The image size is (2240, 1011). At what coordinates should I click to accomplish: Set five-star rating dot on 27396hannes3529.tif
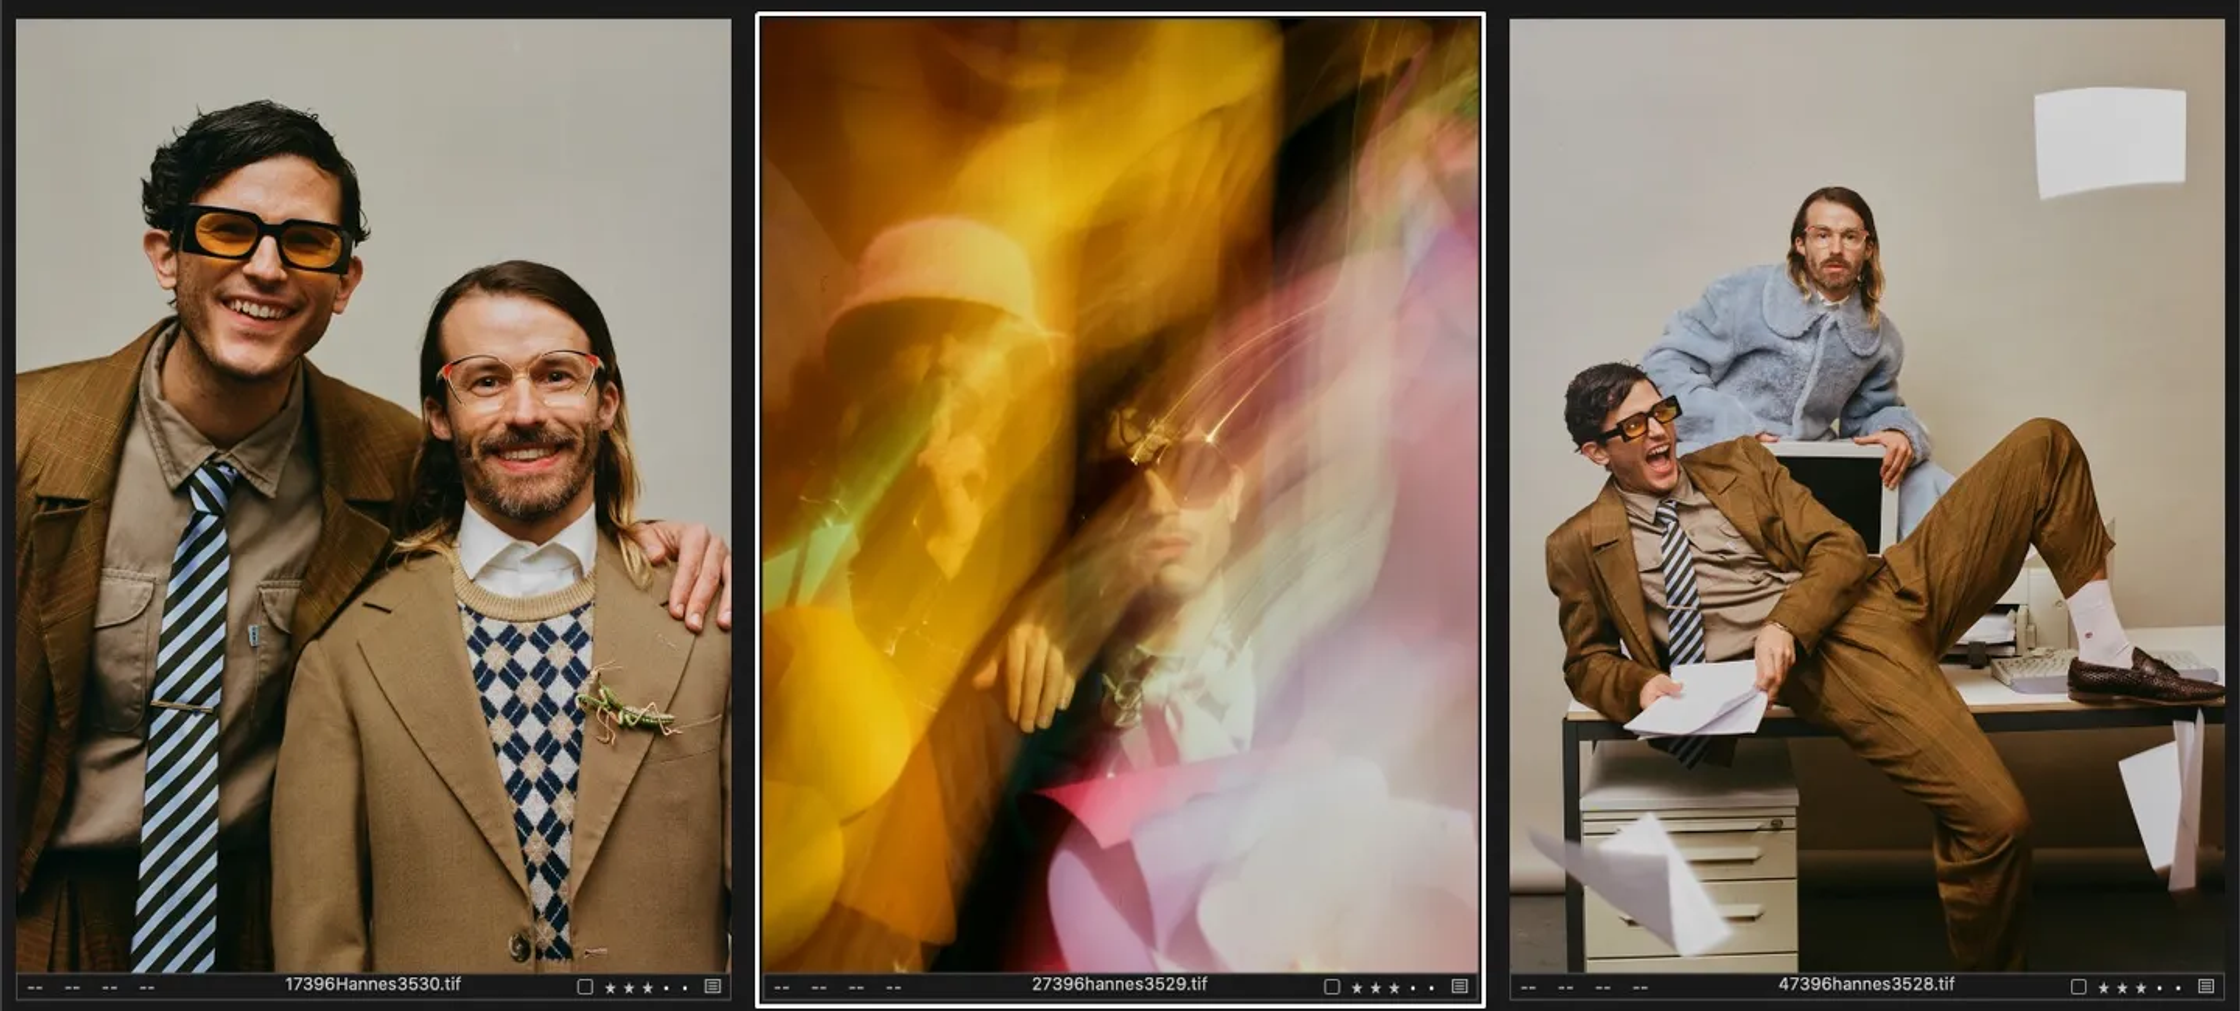pyautogui.click(x=1431, y=988)
